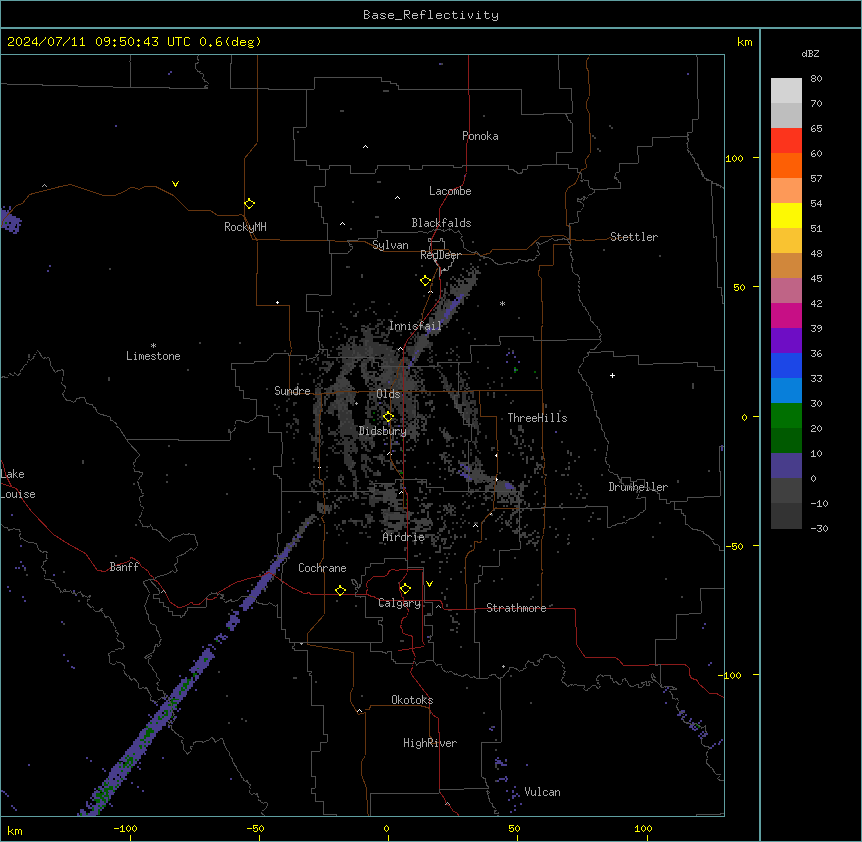This screenshot has width=862, height=842.
Task: Click the Sylvan label on map
Action: [390, 245]
